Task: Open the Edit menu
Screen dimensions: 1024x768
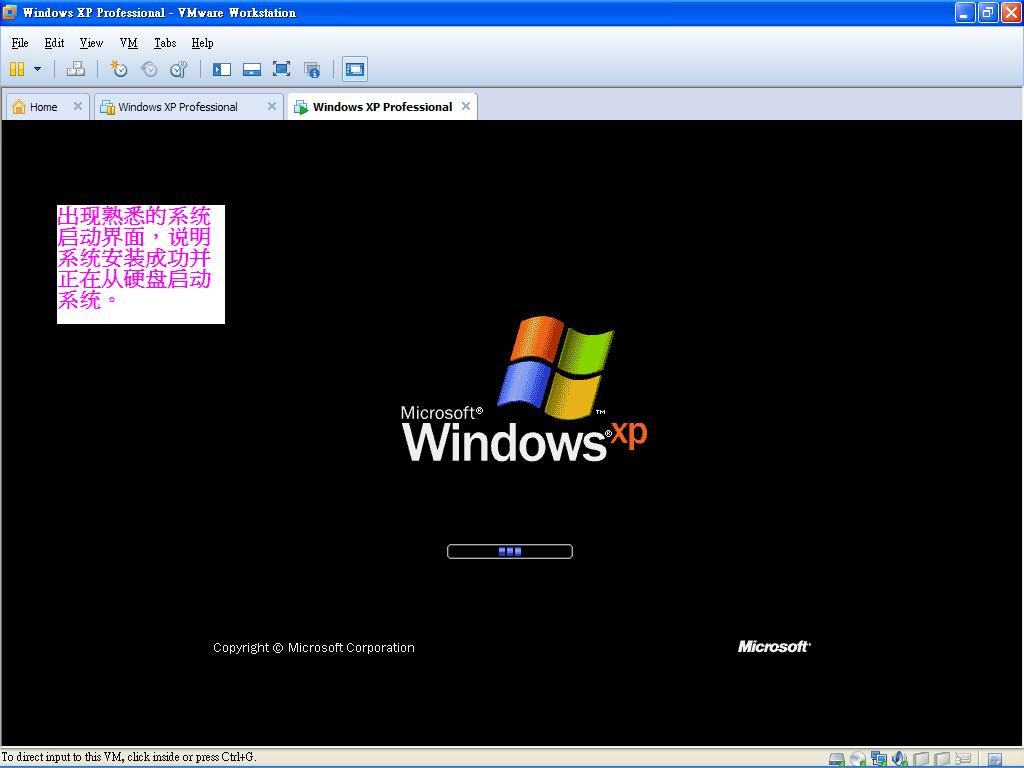Action: pos(54,43)
